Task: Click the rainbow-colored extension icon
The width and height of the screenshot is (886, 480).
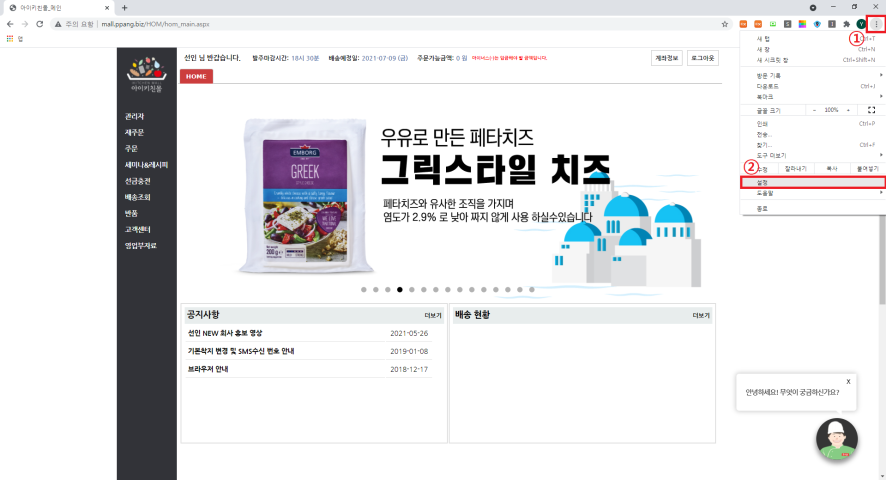Action: click(x=802, y=24)
